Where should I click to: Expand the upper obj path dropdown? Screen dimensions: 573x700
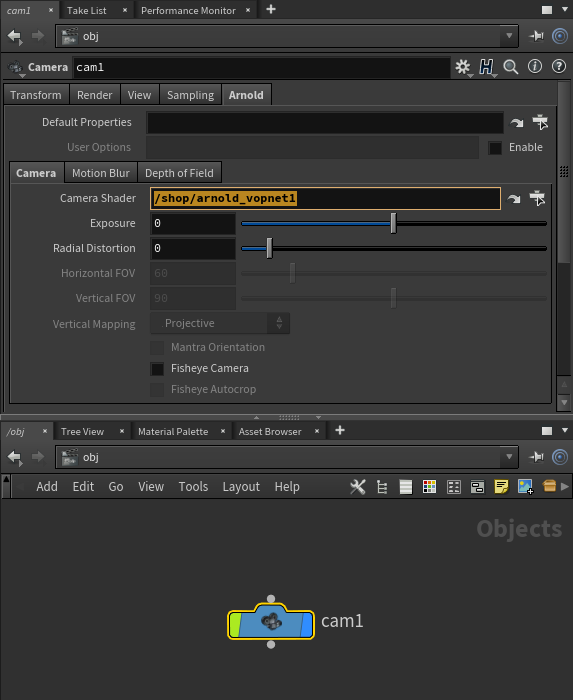click(x=509, y=36)
